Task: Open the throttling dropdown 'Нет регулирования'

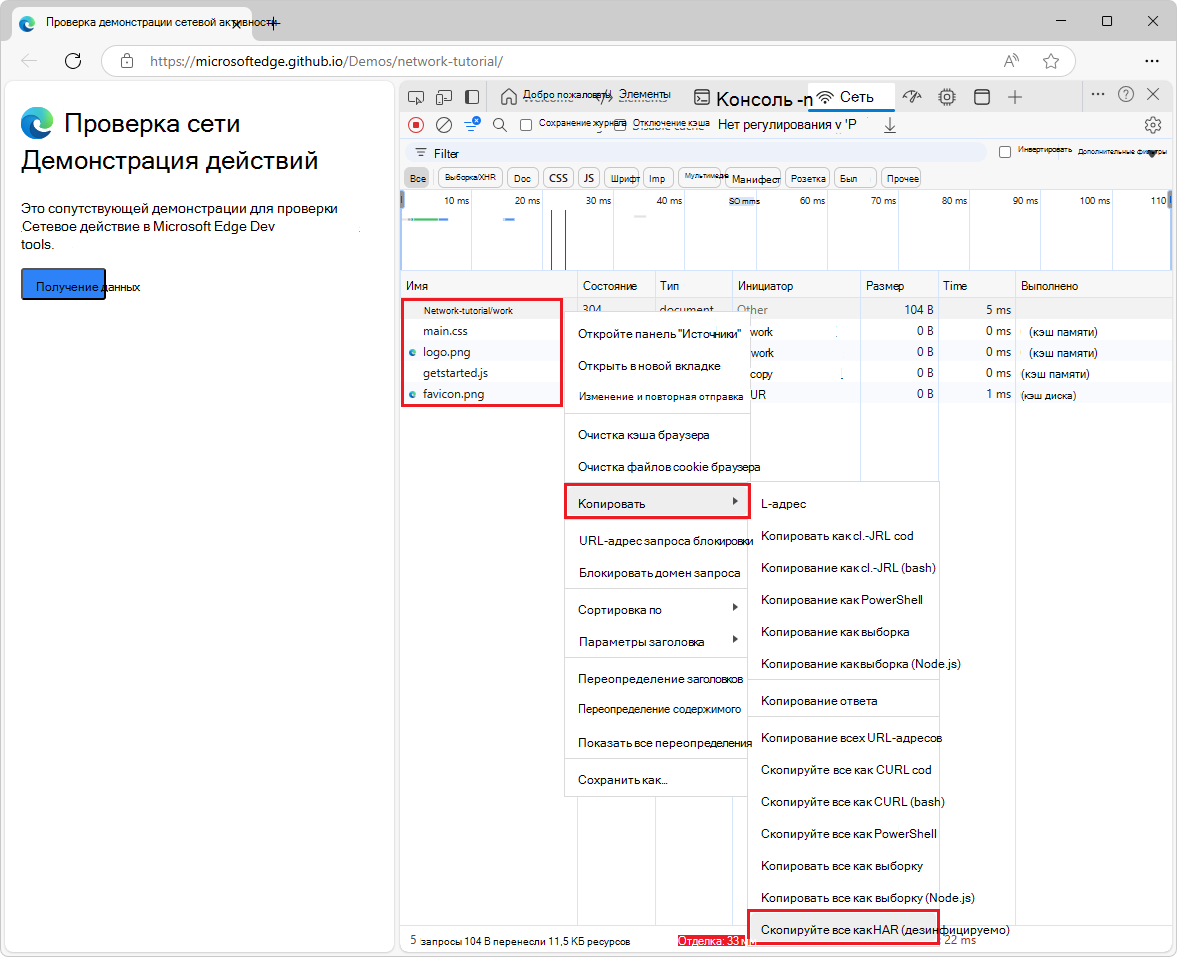Action: pyautogui.click(x=787, y=125)
